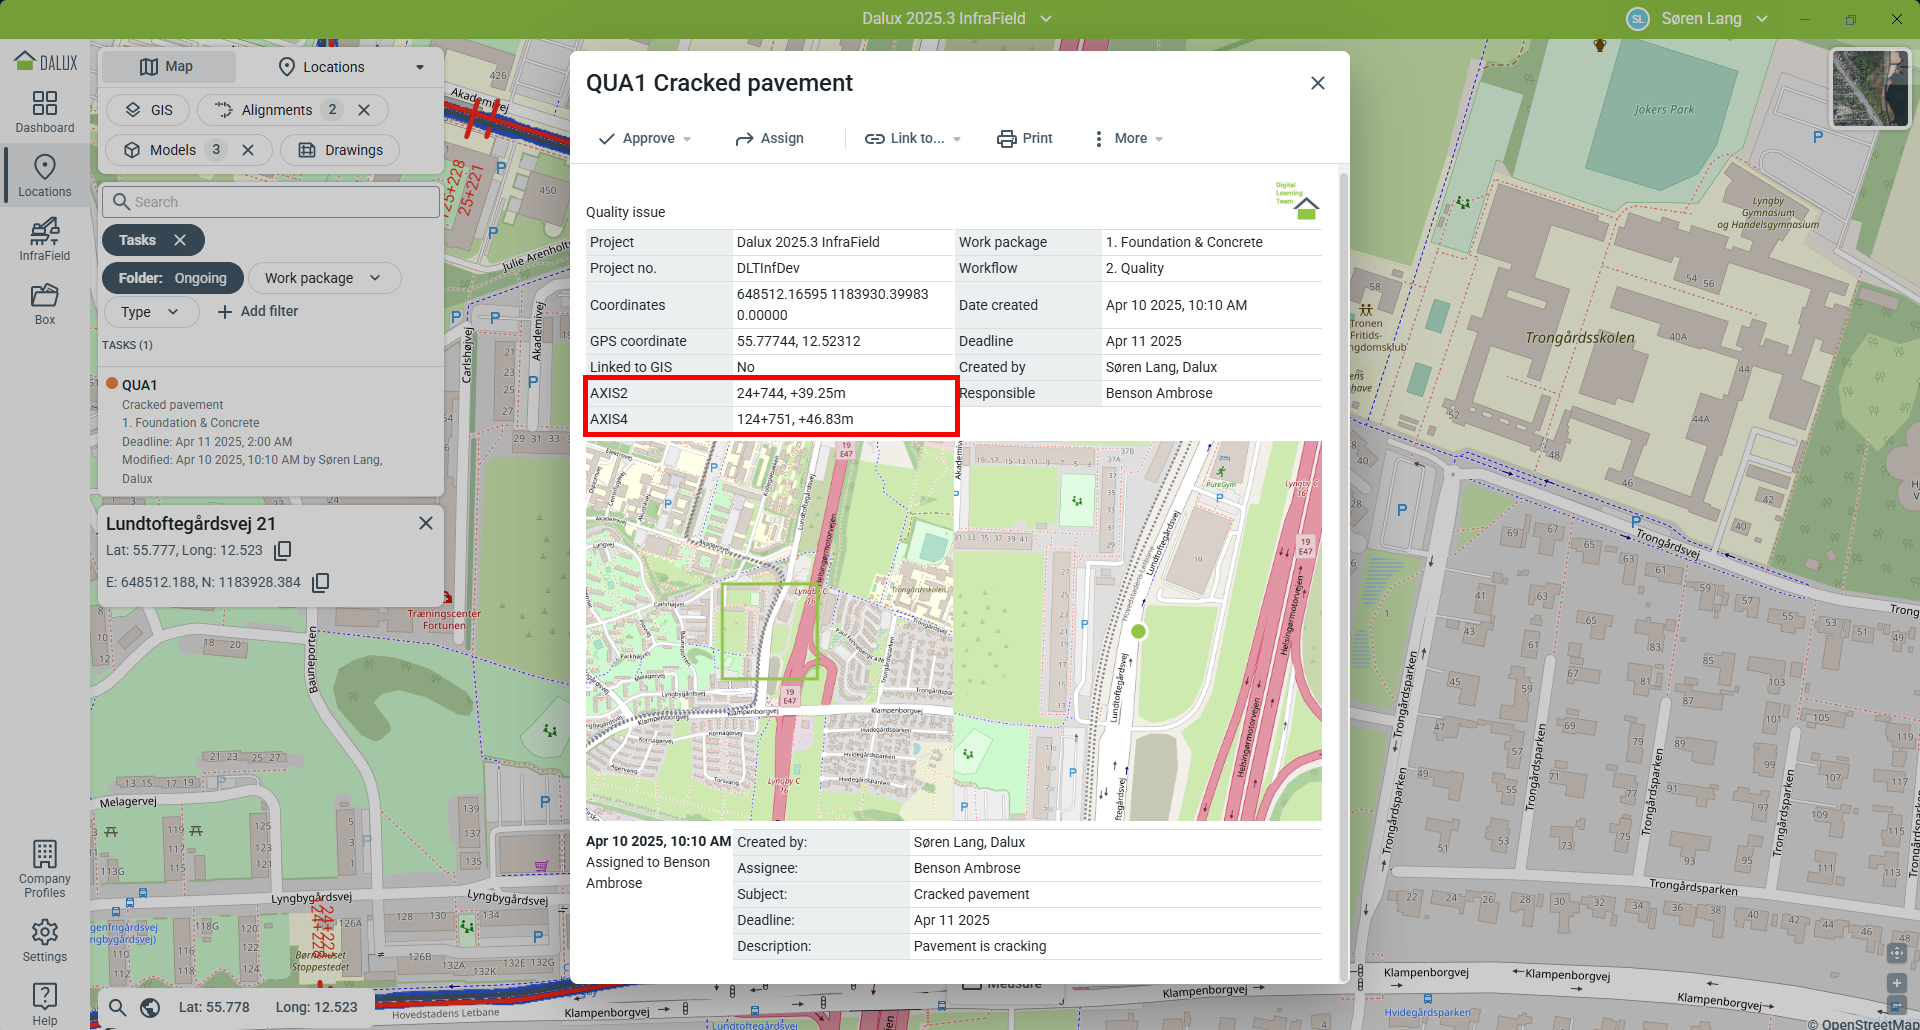Copy the Lat/Long coordinates icon
The width and height of the screenshot is (1920, 1030).
[x=283, y=550]
